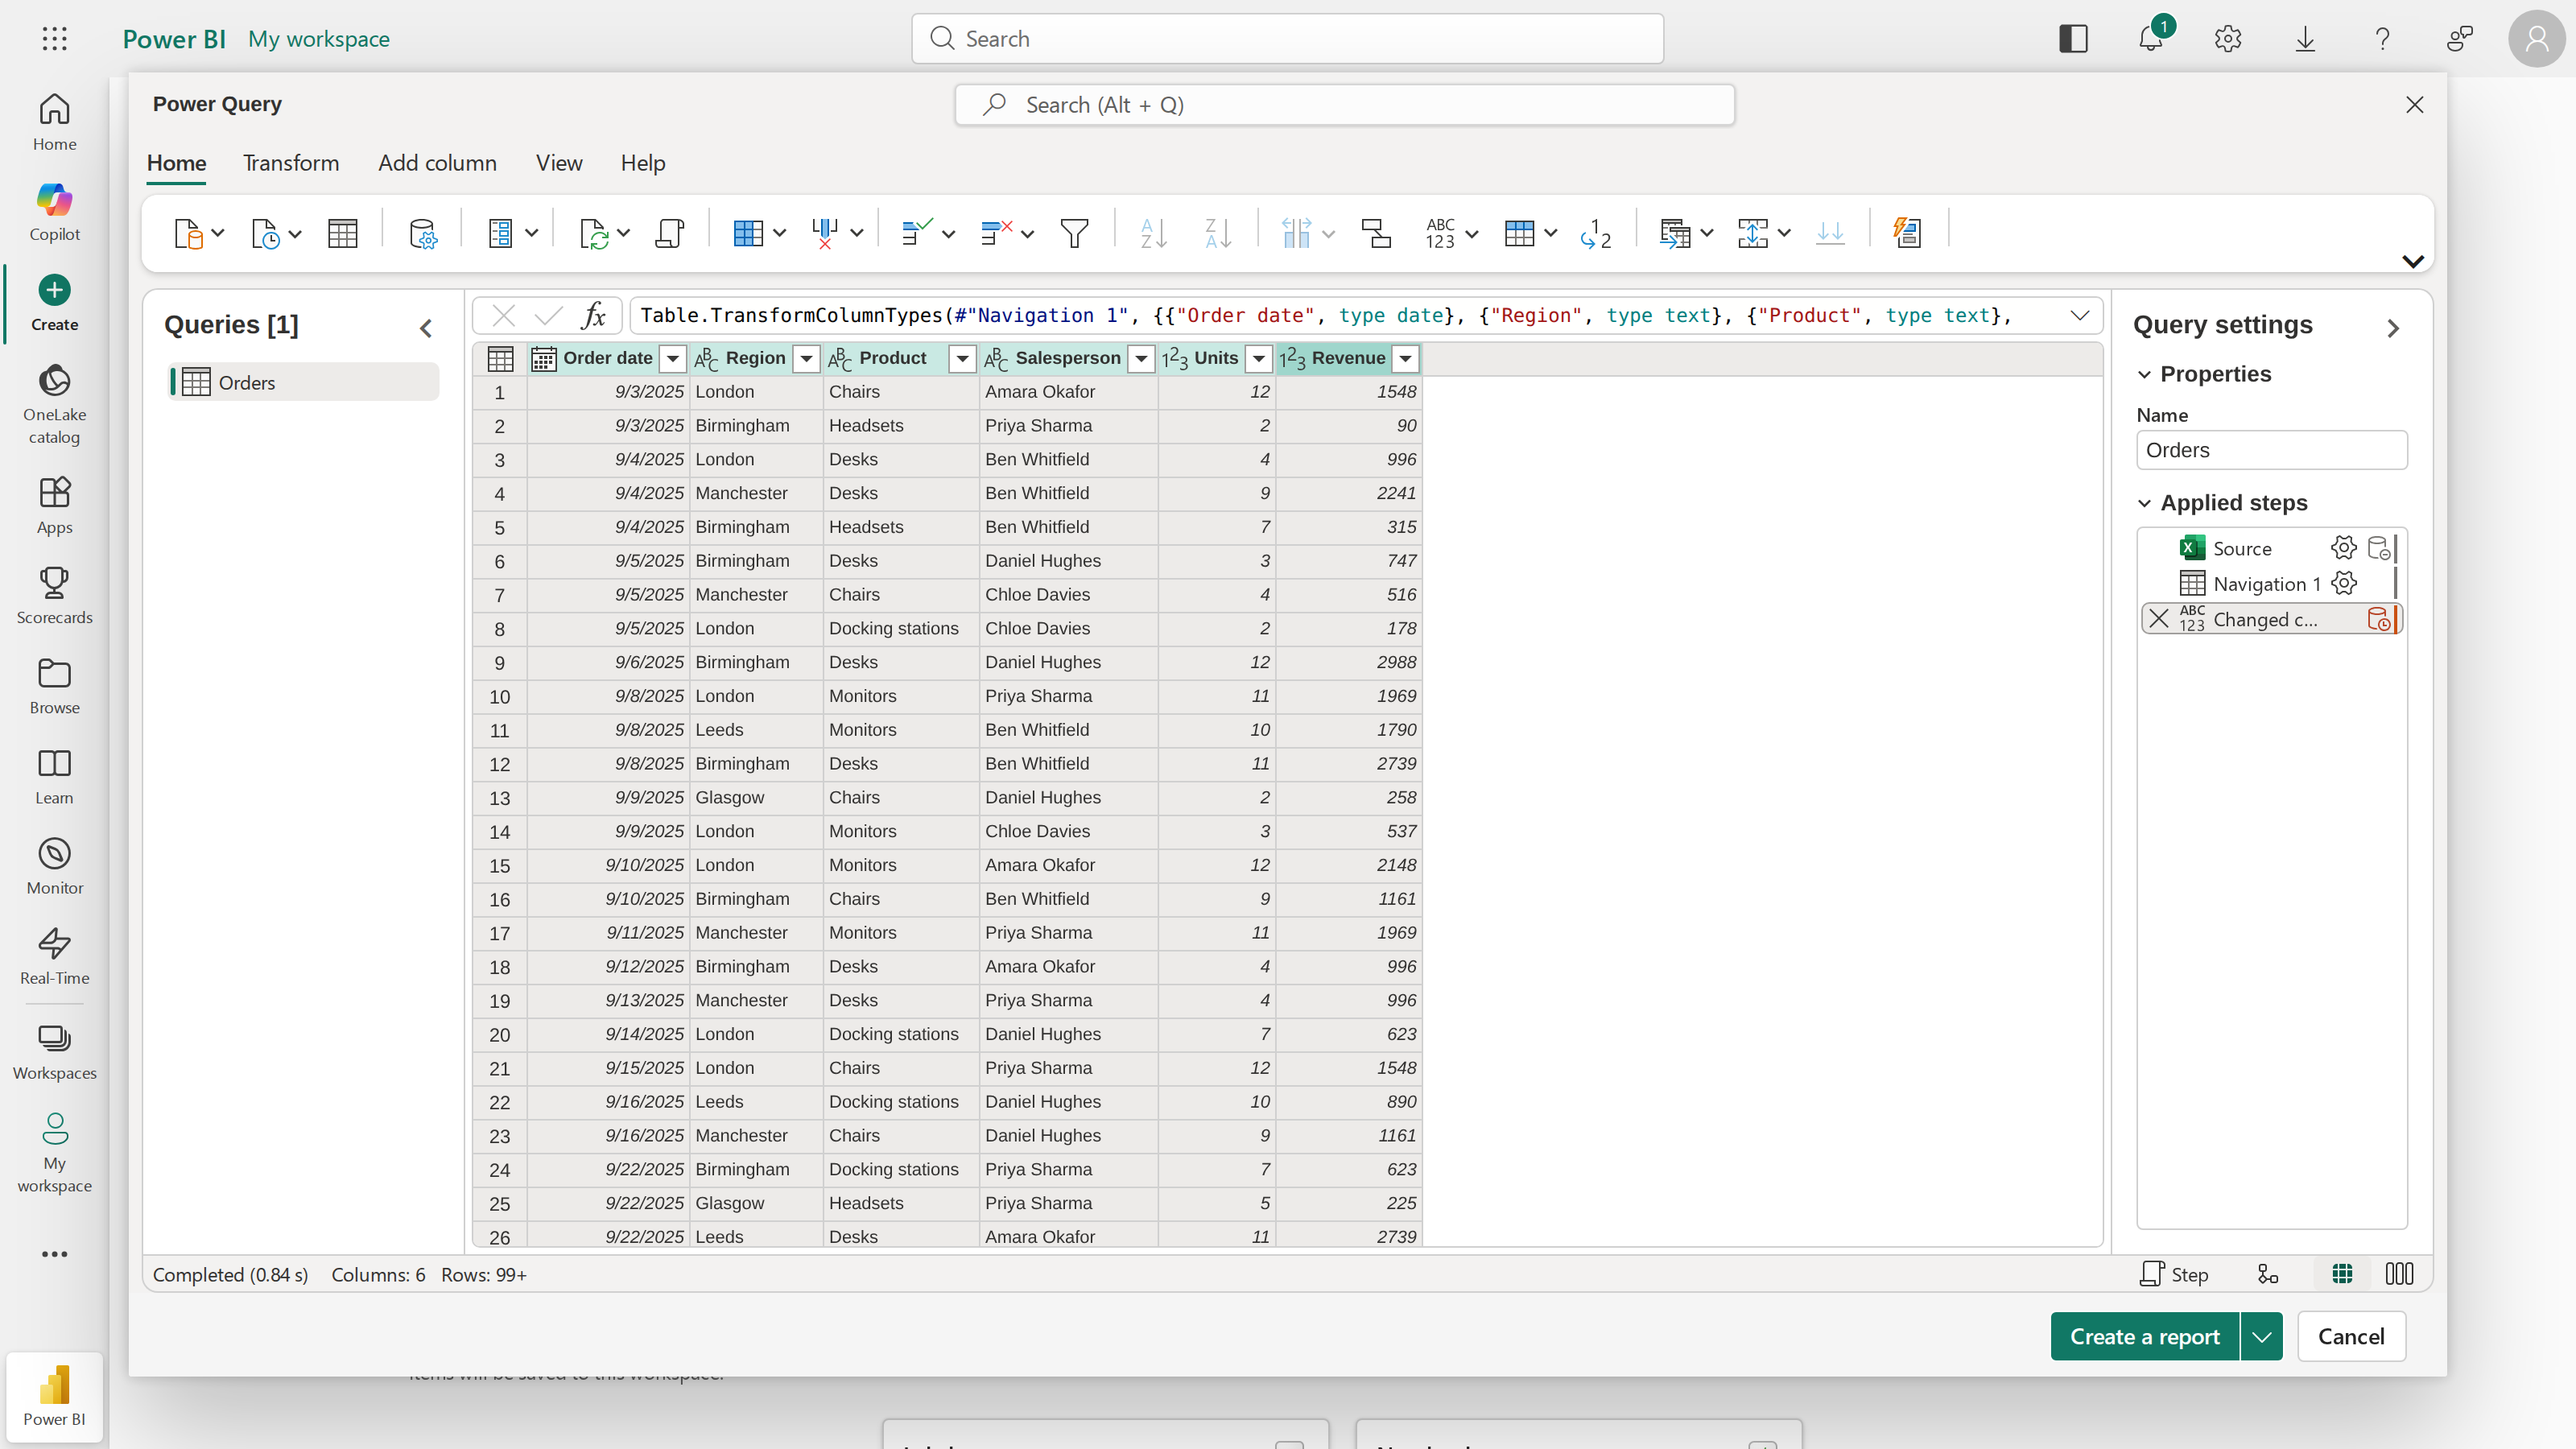Collapse the Query settings pane
Image resolution: width=2576 pixels, height=1449 pixels.
pyautogui.click(x=2393, y=328)
